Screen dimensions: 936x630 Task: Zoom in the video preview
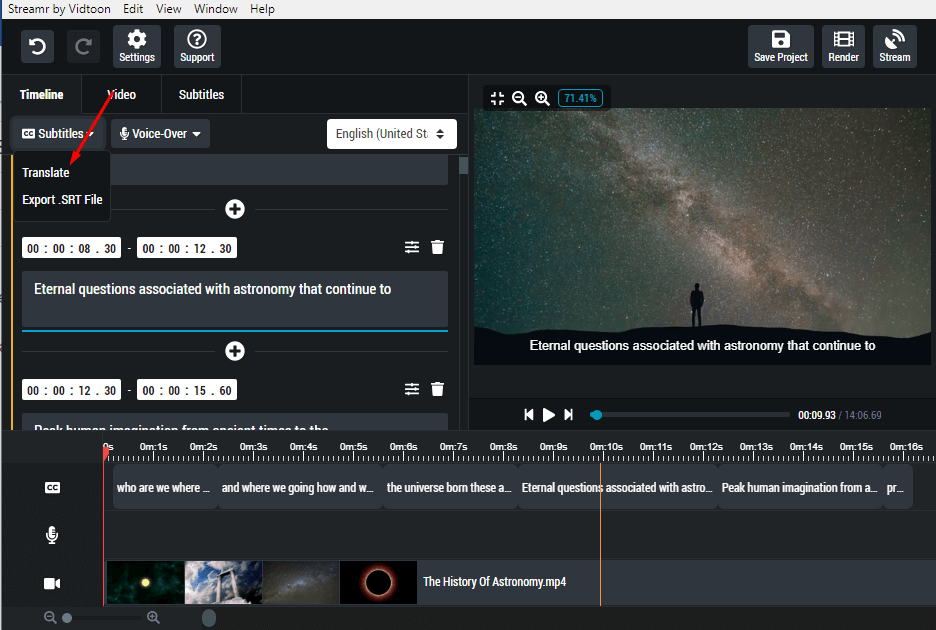542,98
